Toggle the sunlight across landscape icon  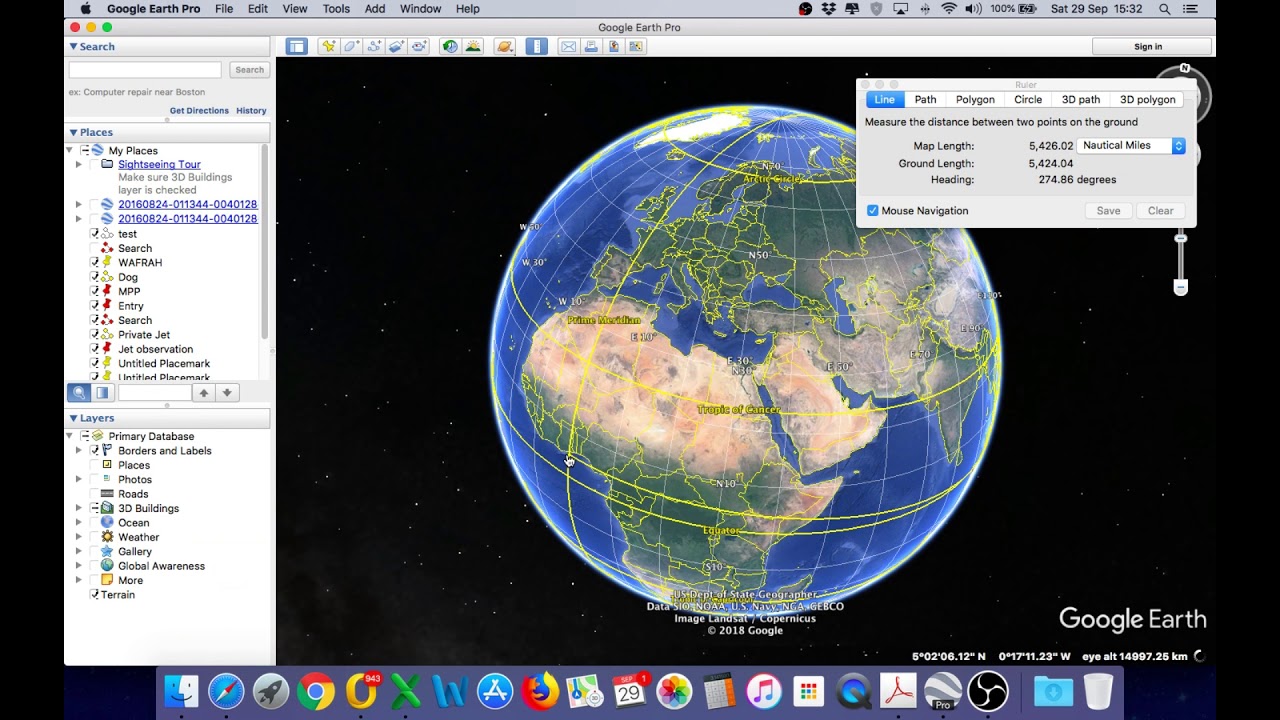(x=473, y=46)
